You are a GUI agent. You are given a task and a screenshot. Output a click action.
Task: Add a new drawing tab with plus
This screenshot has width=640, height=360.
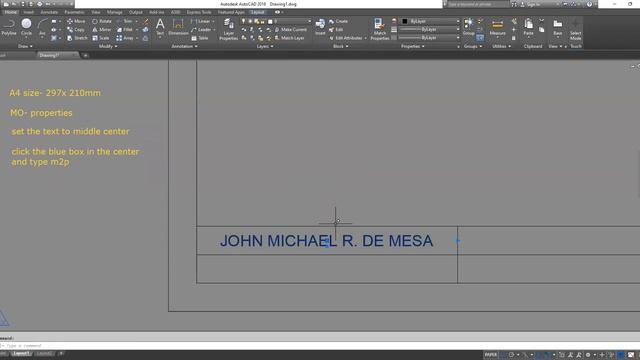(x=85, y=55)
